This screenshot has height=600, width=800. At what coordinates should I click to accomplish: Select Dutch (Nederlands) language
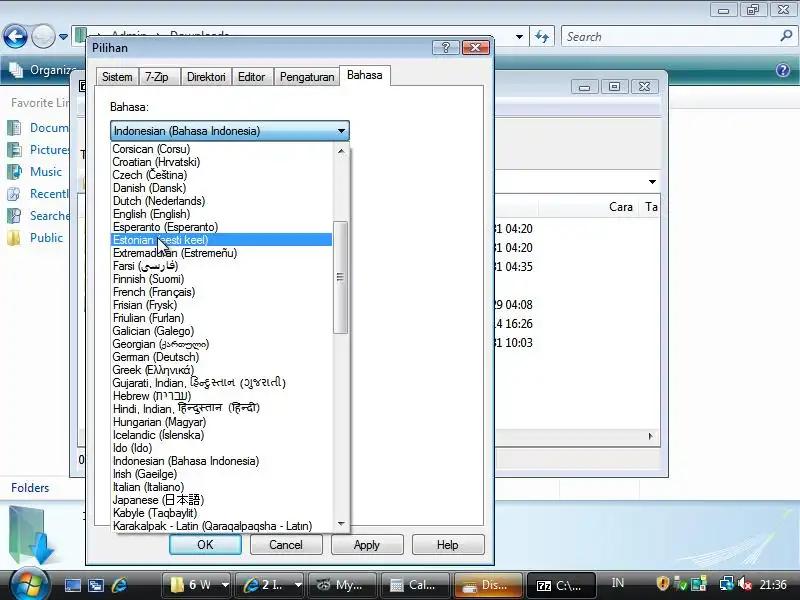(x=221, y=201)
